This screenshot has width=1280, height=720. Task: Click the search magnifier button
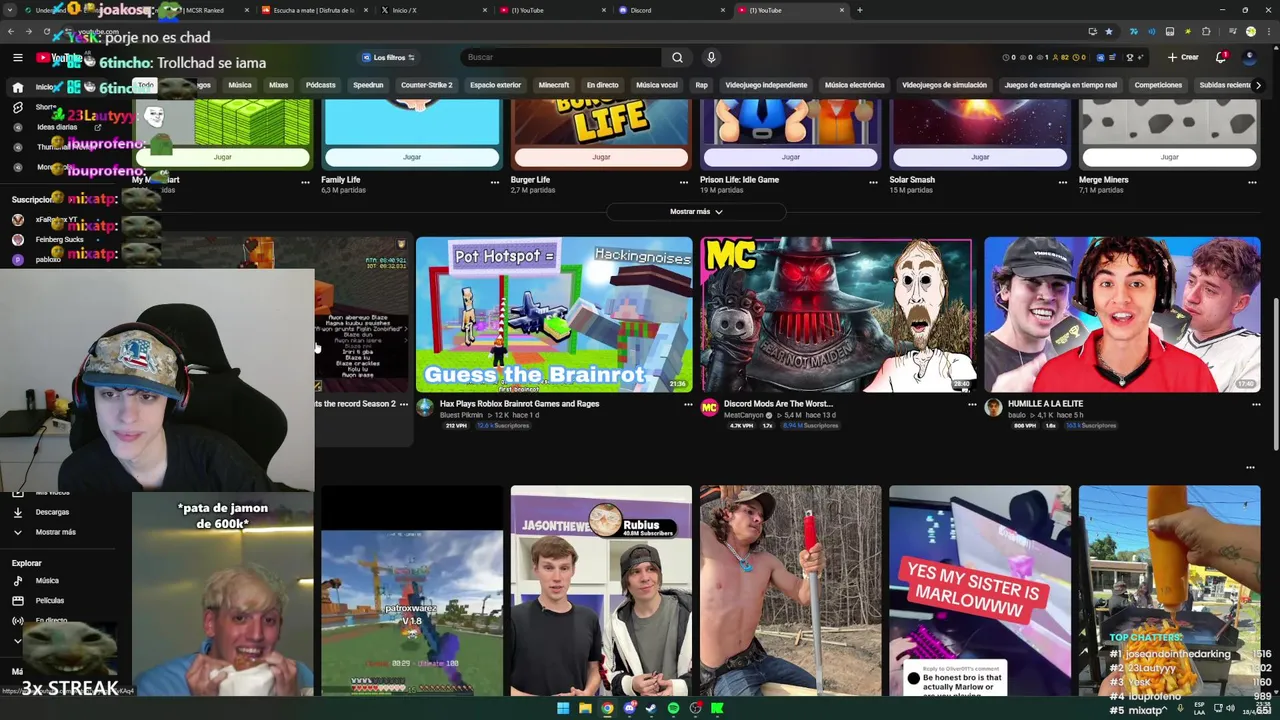click(677, 57)
